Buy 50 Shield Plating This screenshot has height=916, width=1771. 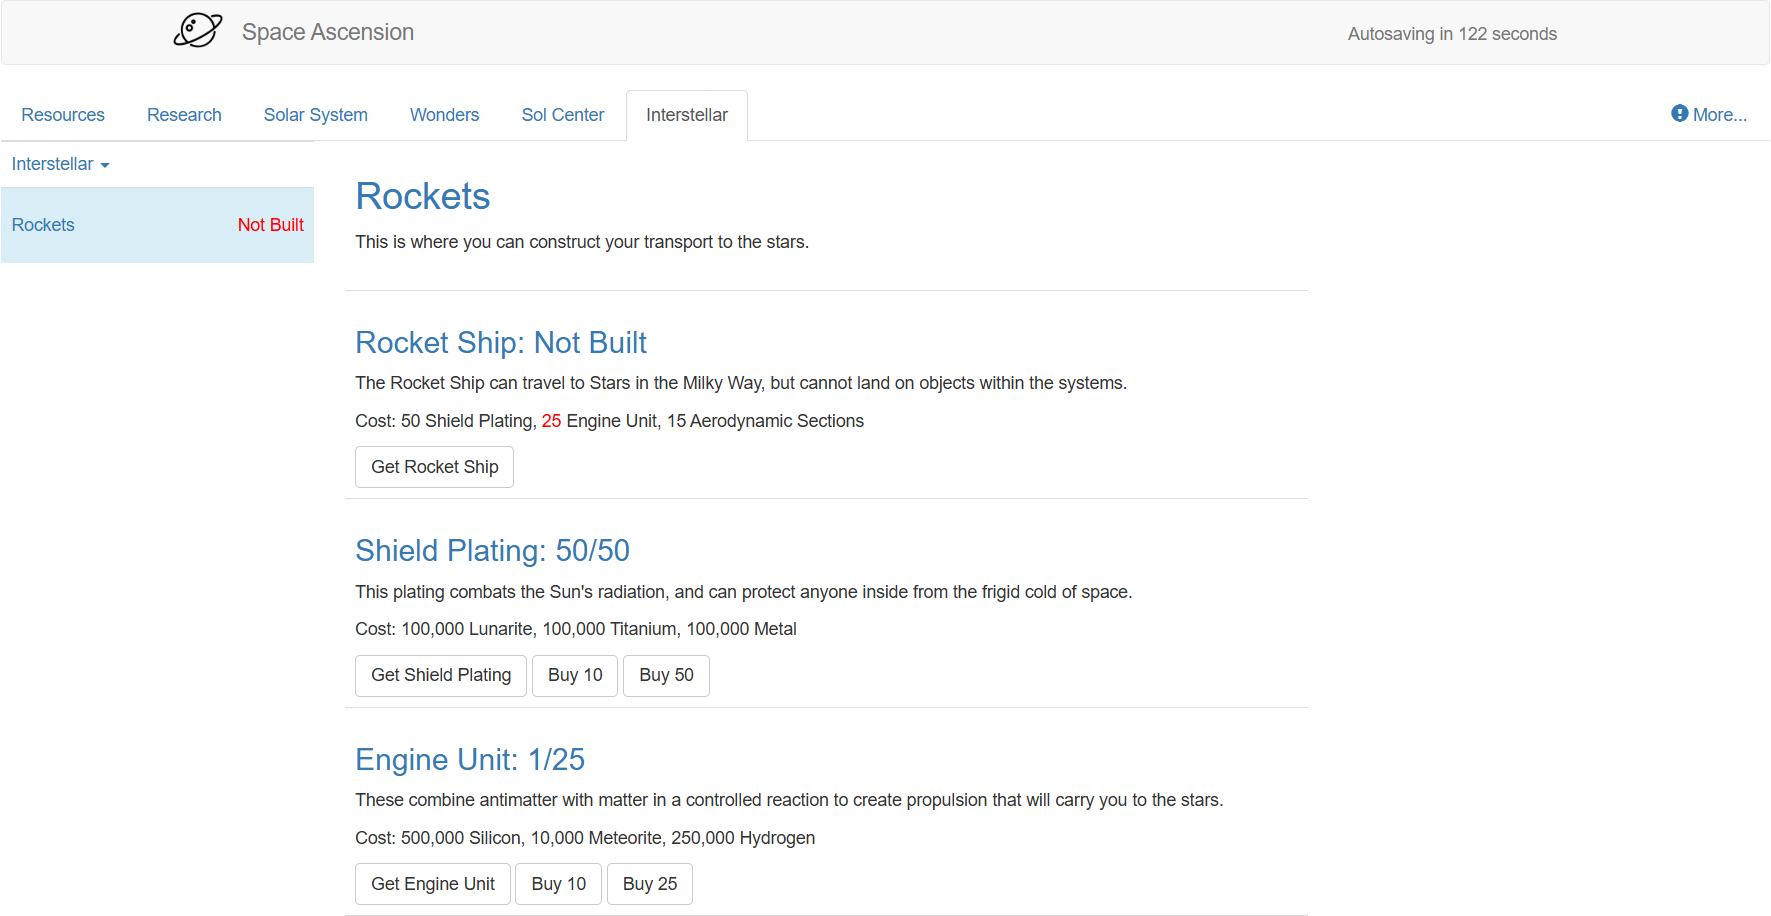(666, 675)
